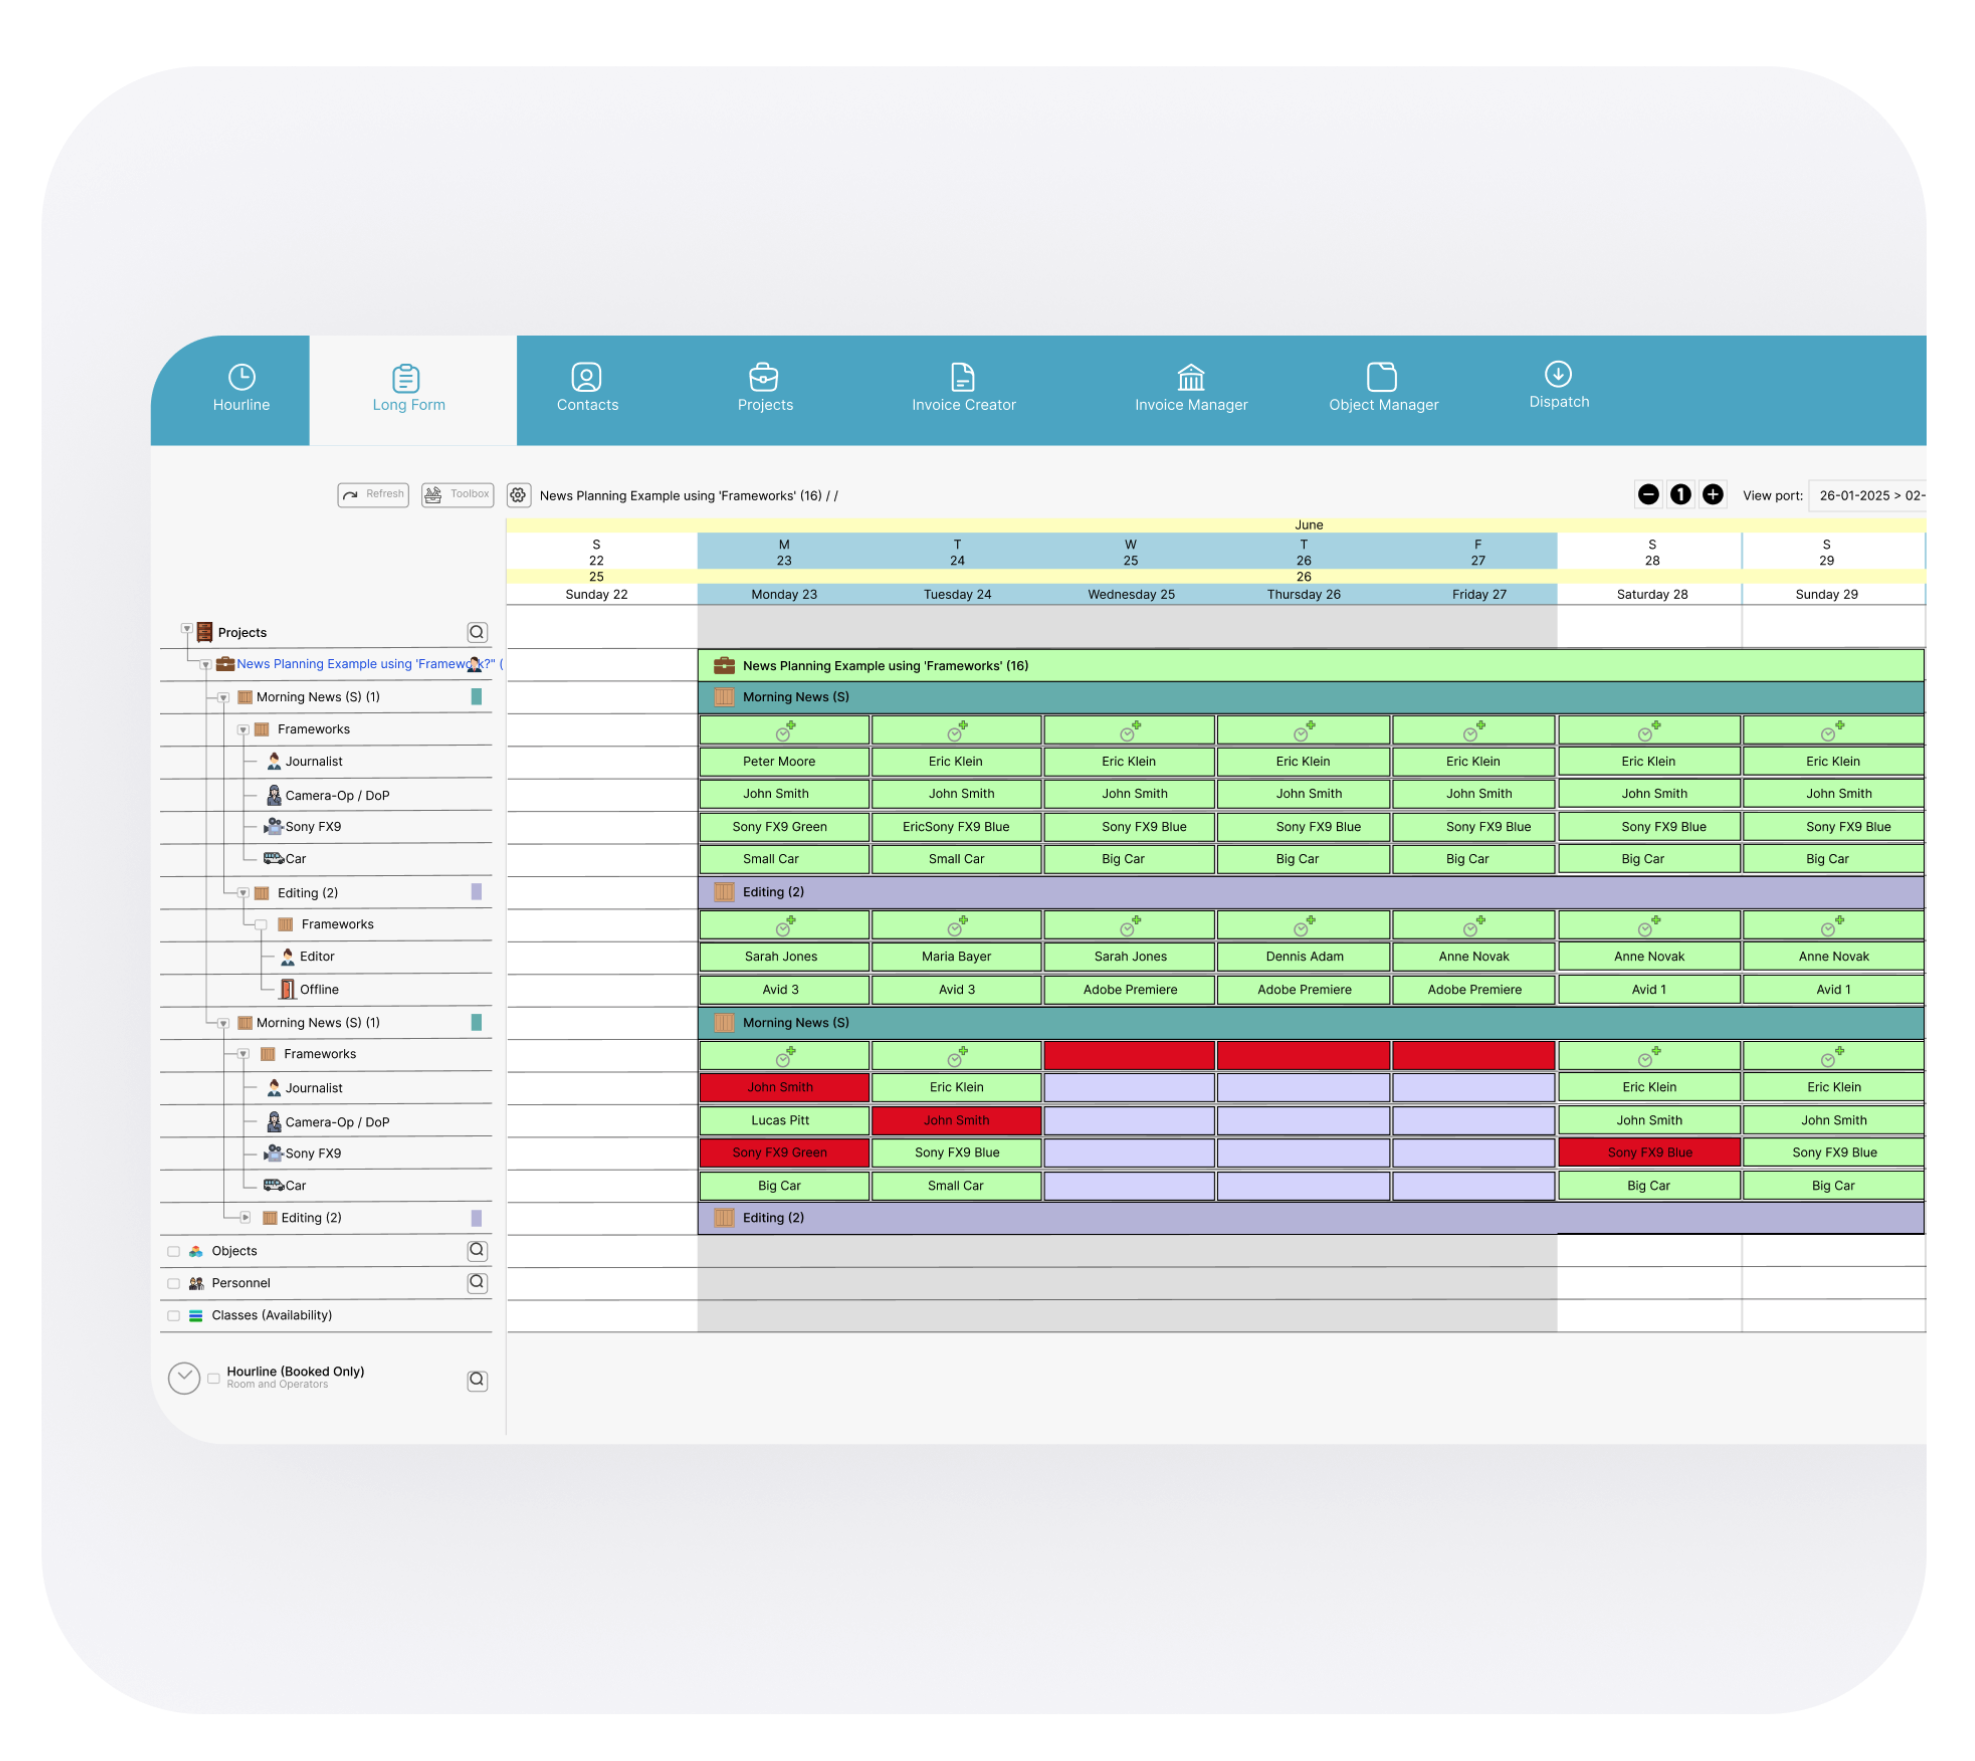
Task: Click the purple swatch beside first Editing (2)
Action: tap(476, 892)
